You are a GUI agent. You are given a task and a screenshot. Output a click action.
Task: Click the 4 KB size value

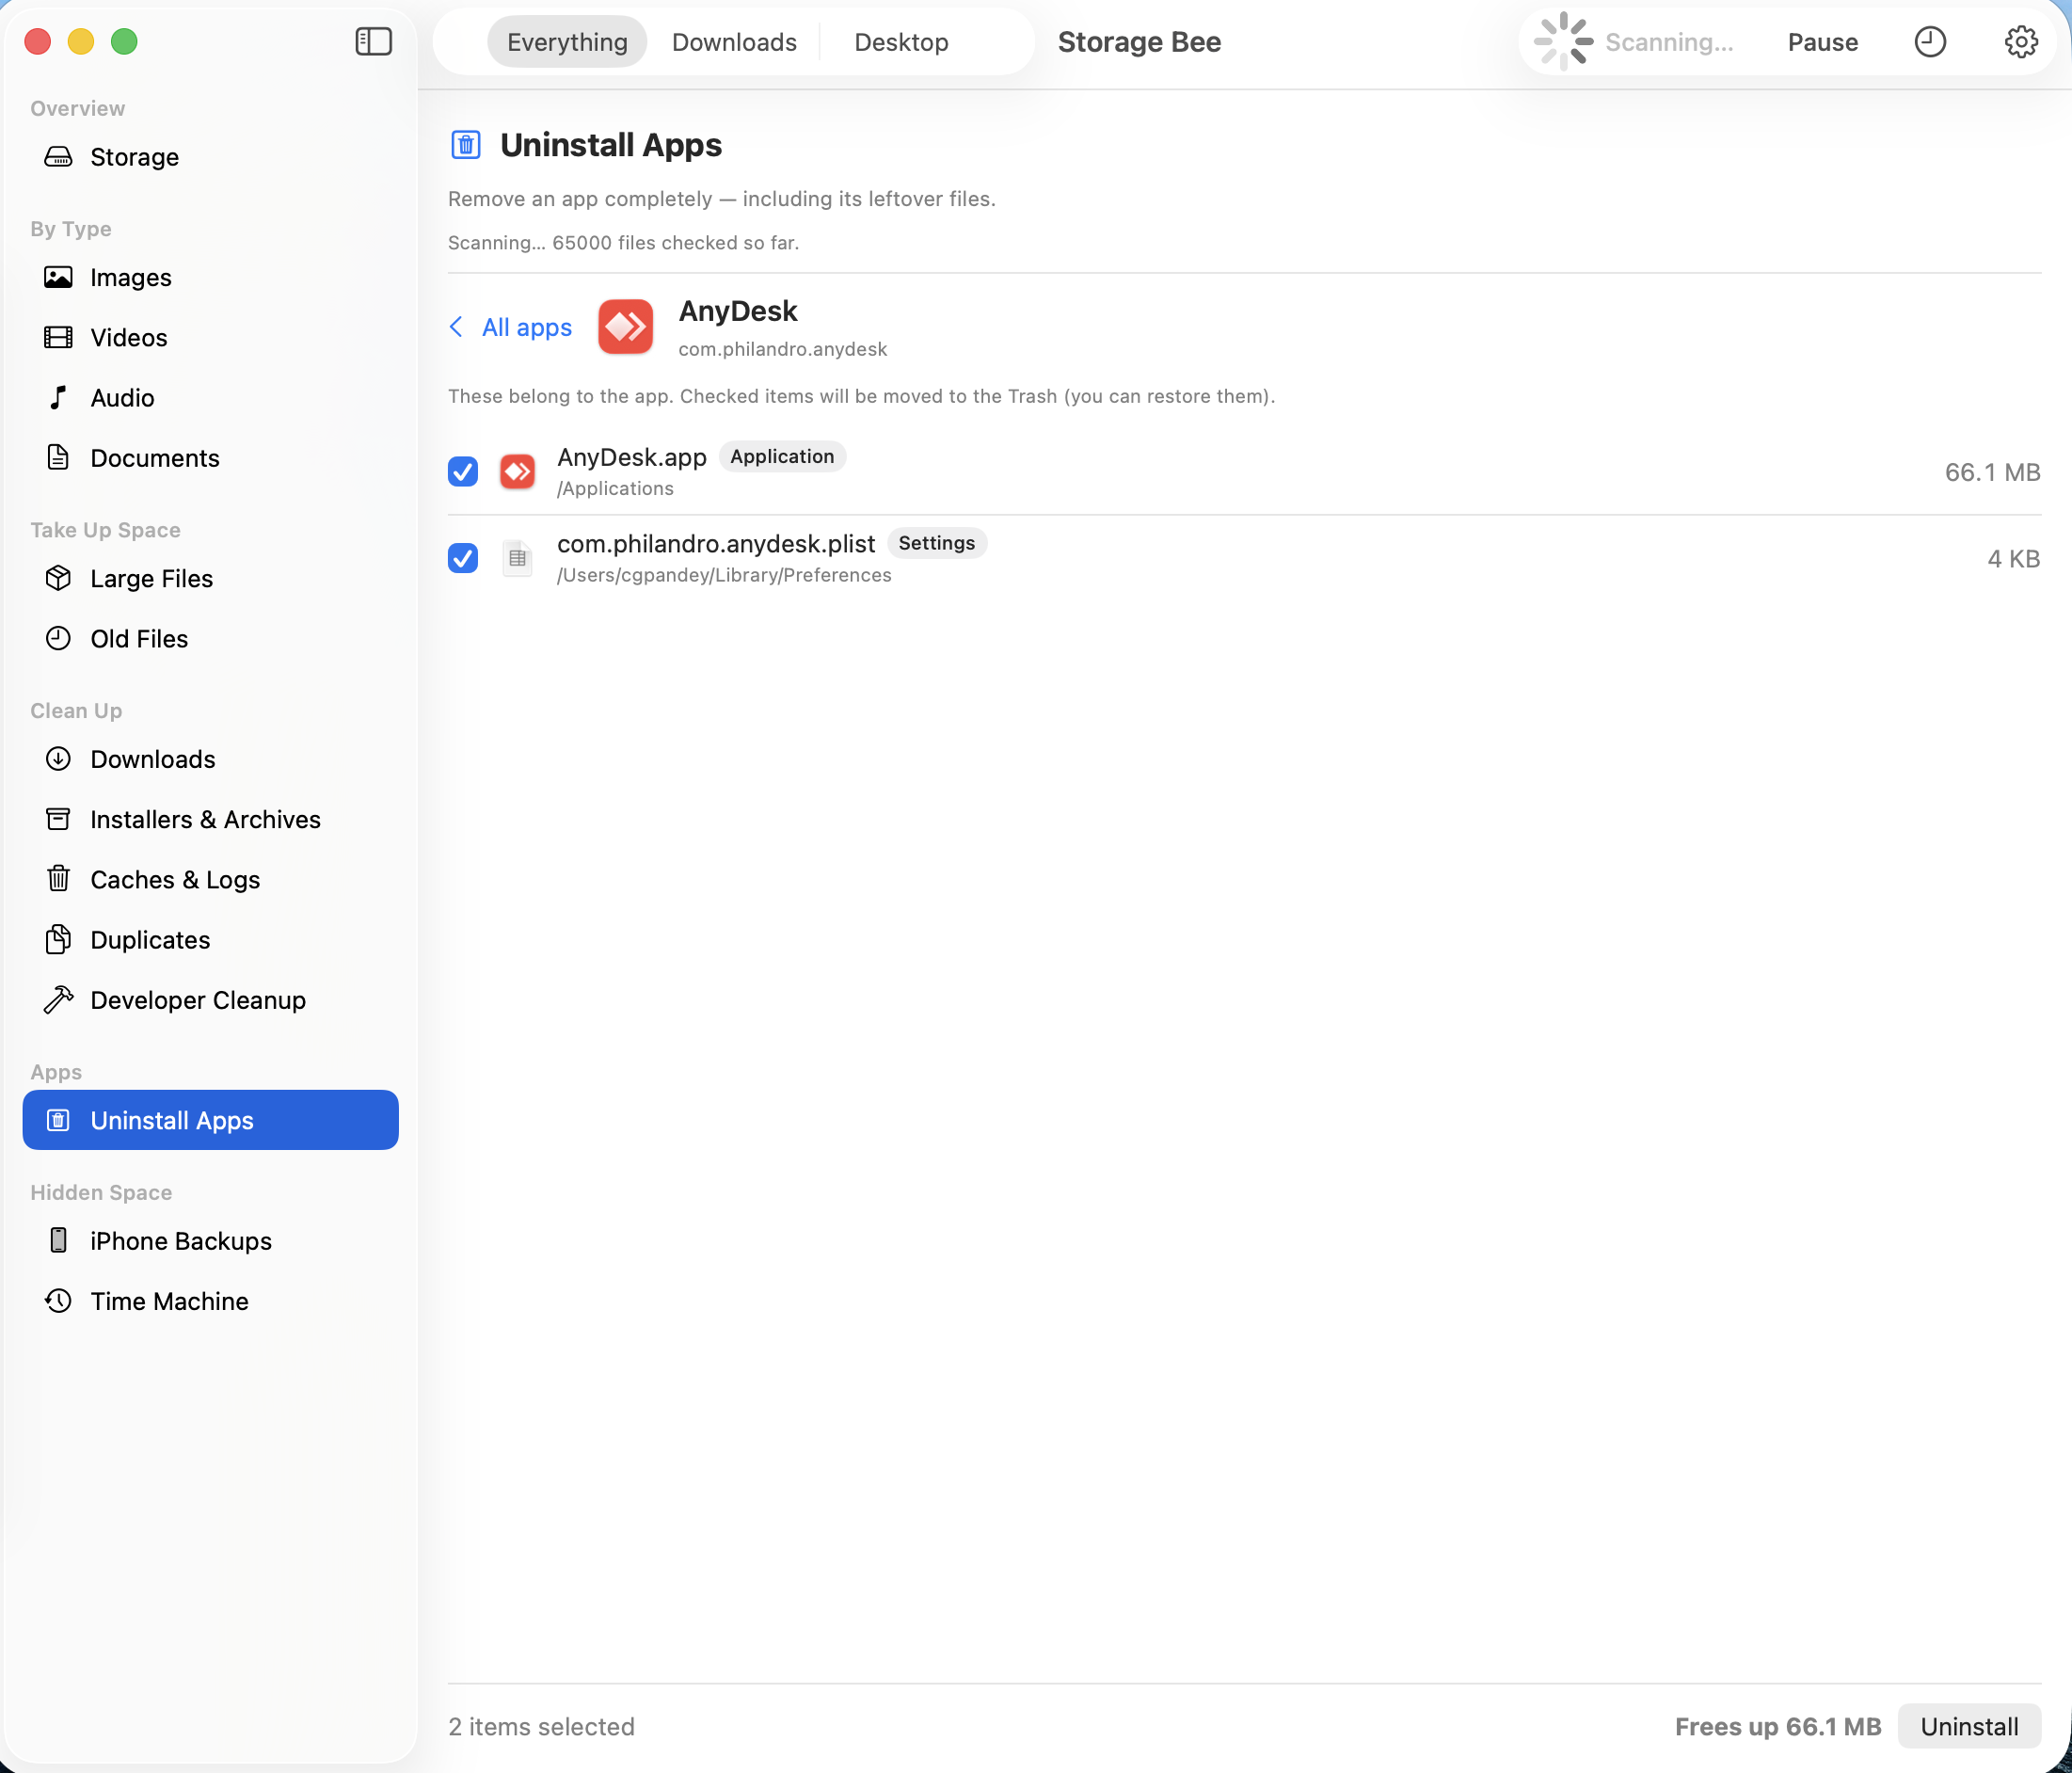(2014, 559)
